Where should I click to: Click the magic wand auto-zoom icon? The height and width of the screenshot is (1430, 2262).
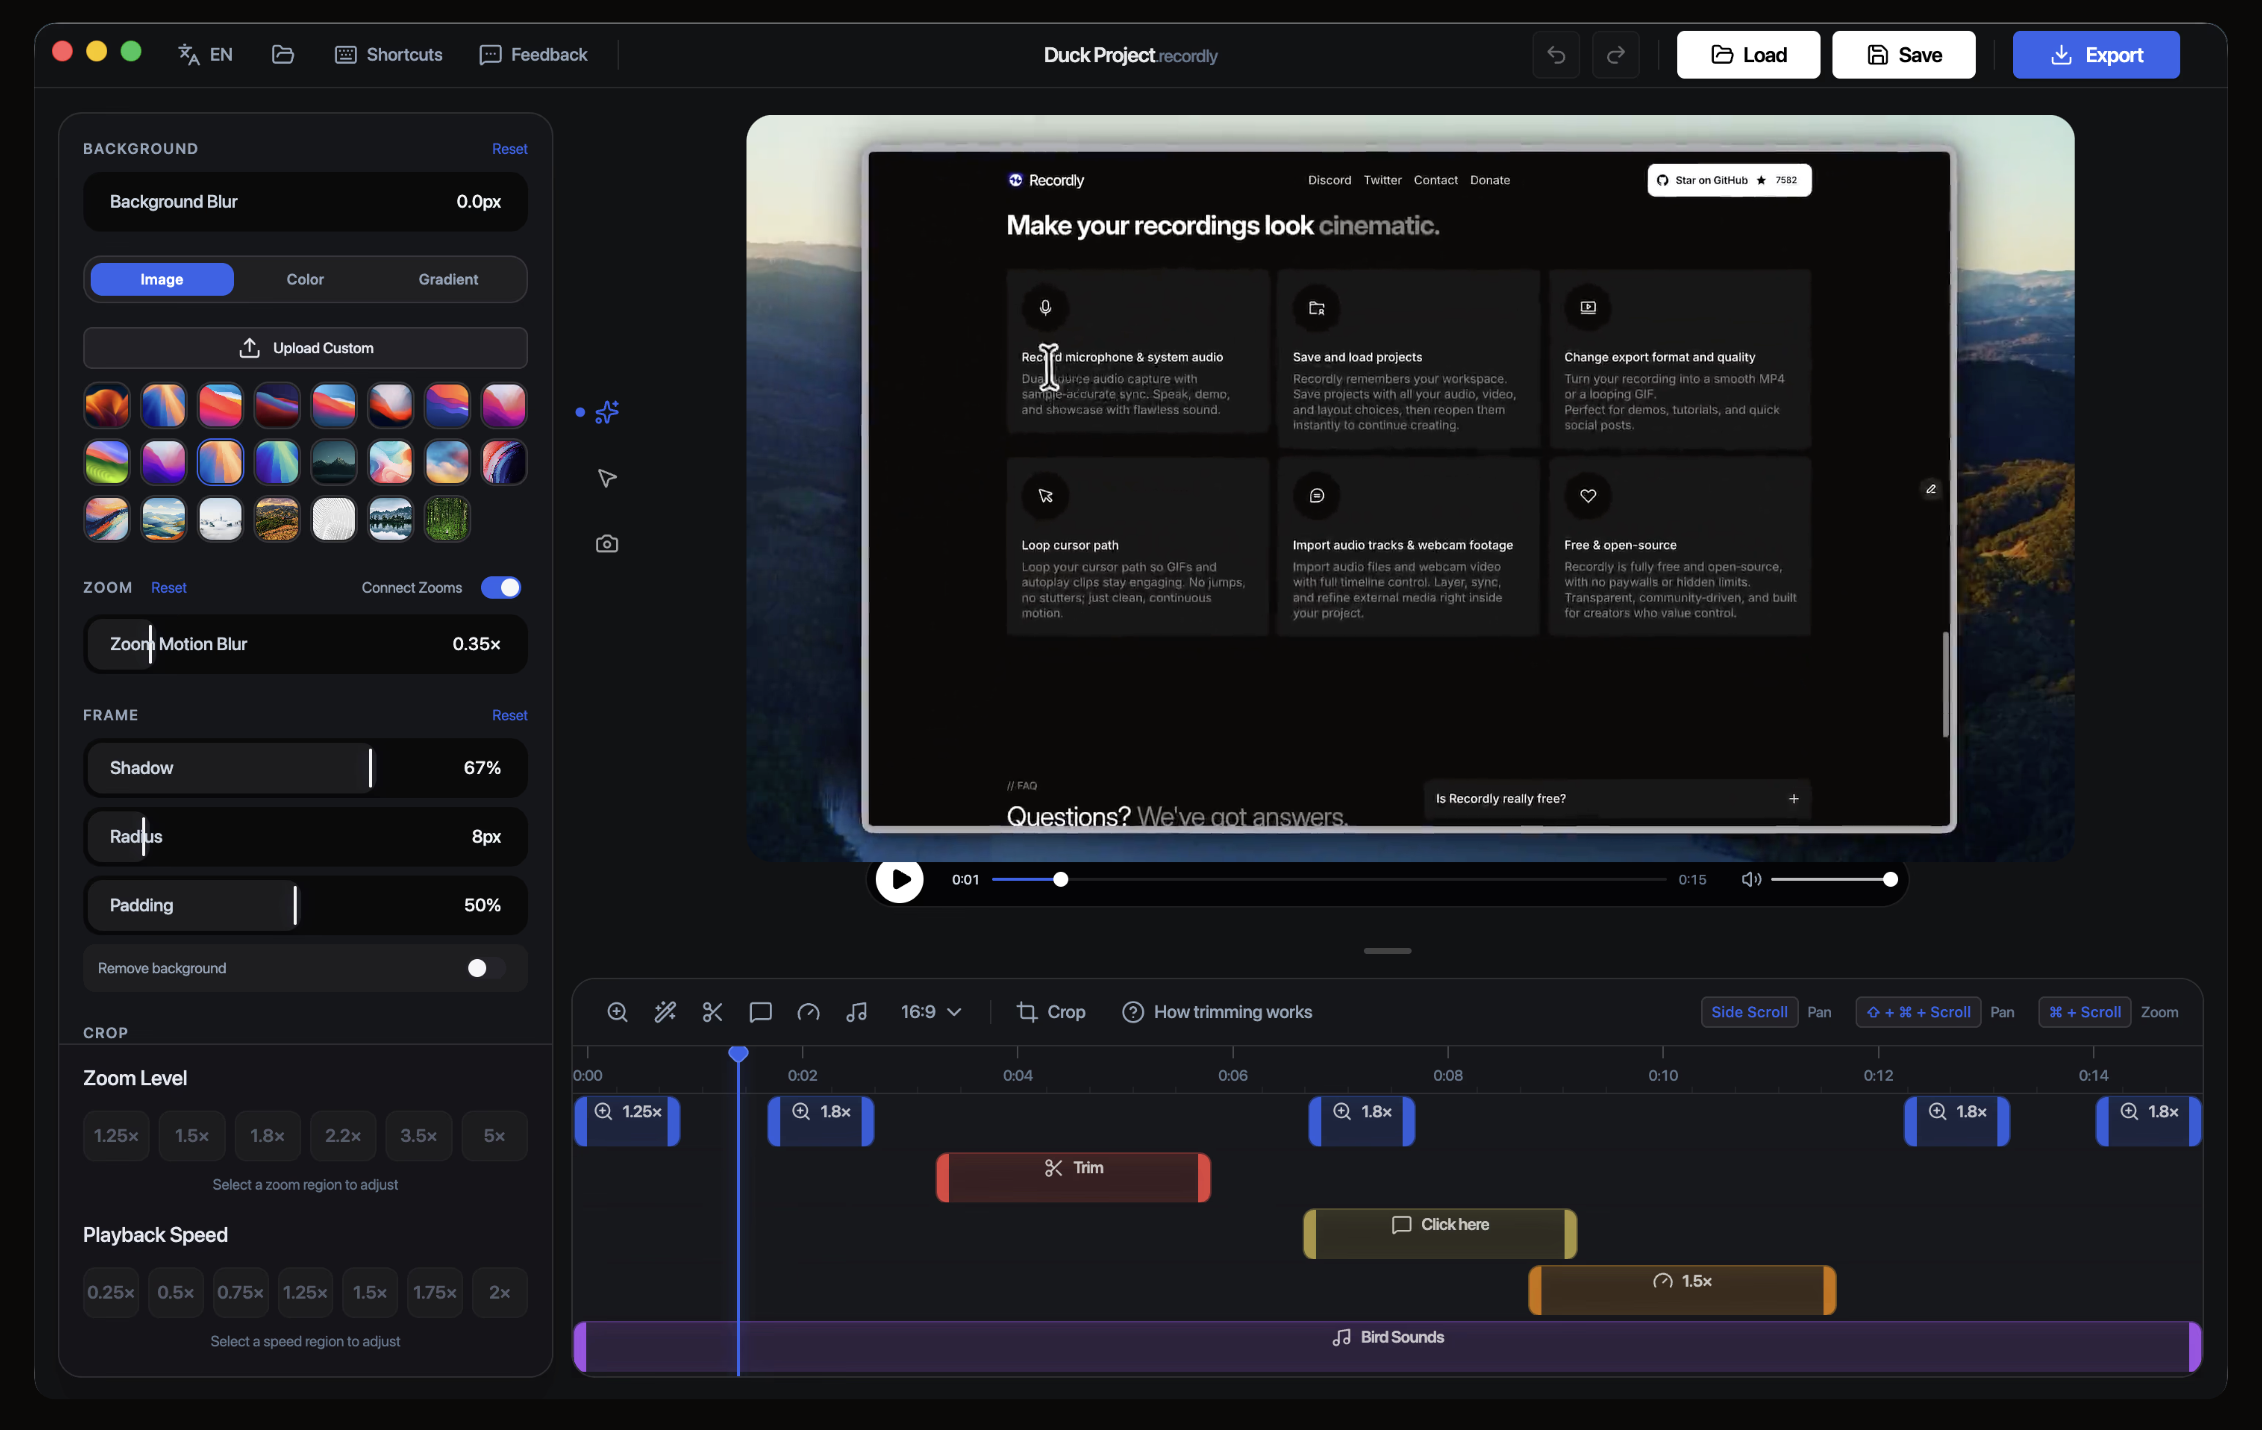click(665, 1012)
